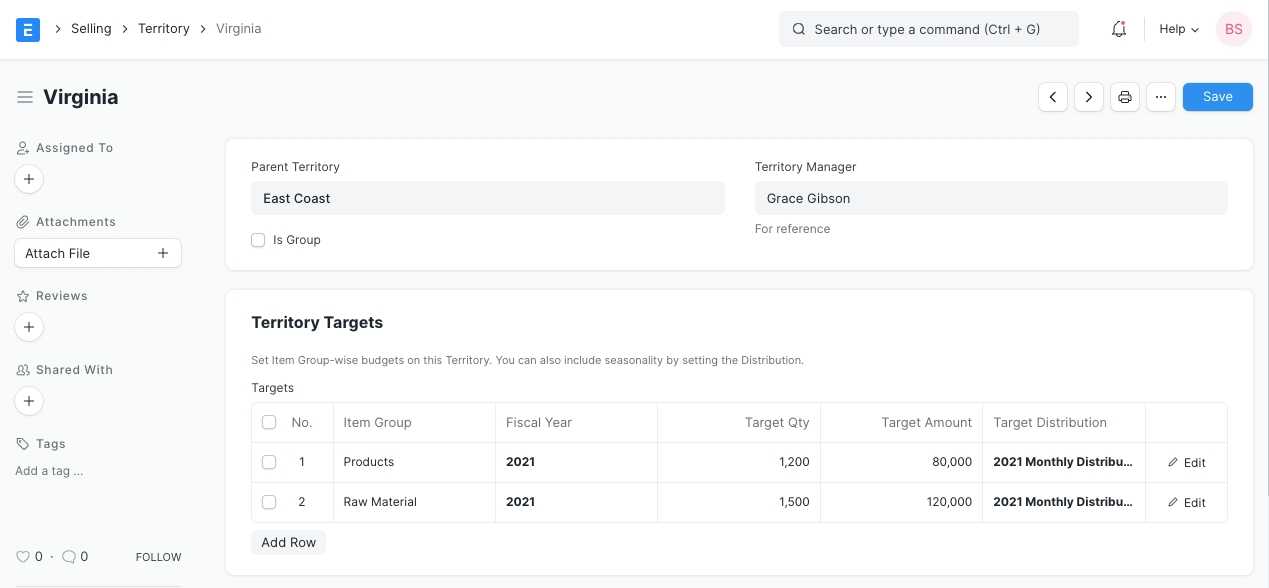Go to next territory record
The width and height of the screenshot is (1269, 588).
click(x=1089, y=97)
